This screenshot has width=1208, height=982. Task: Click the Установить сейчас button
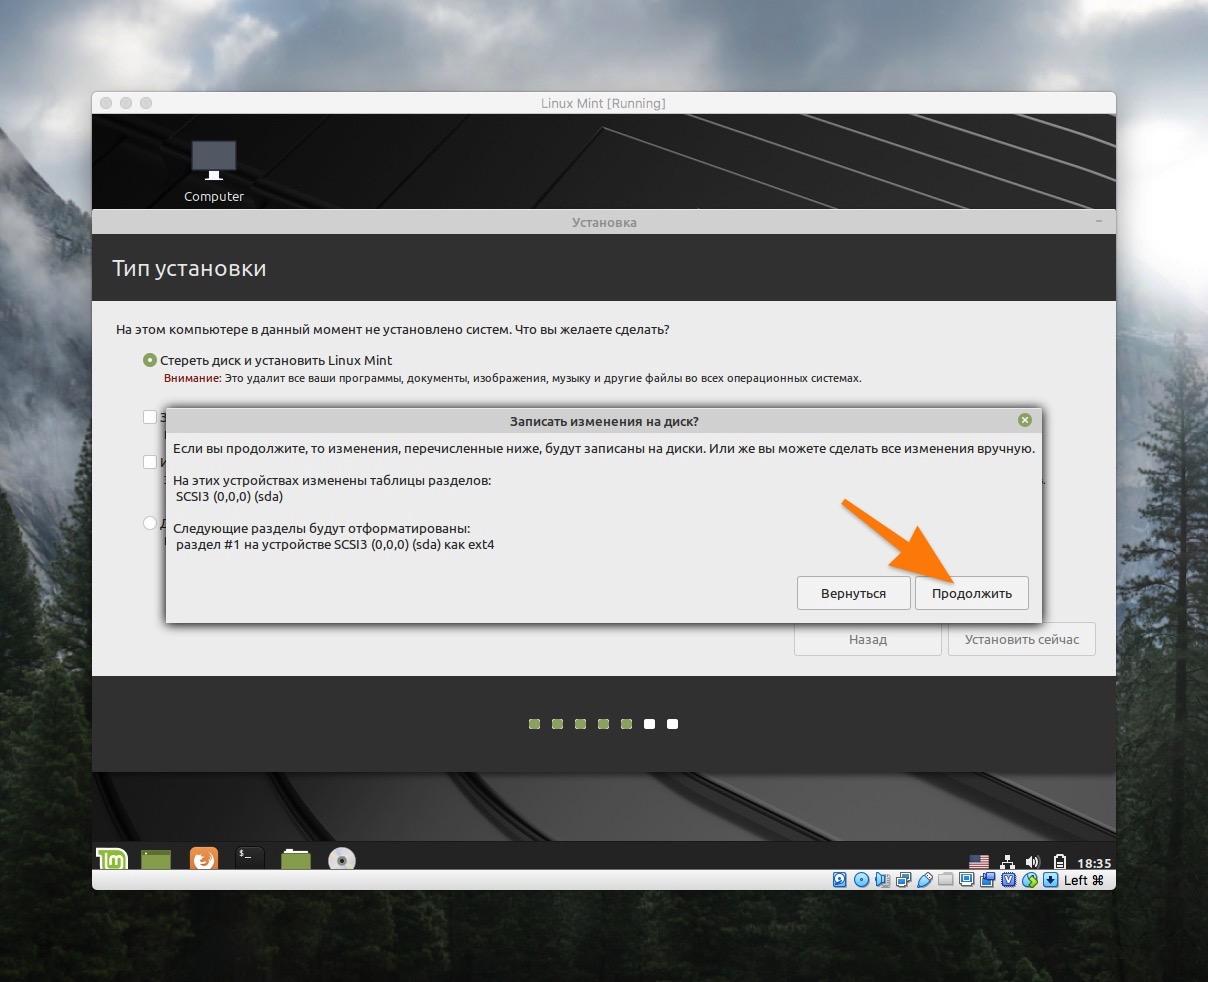[1021, 640]
